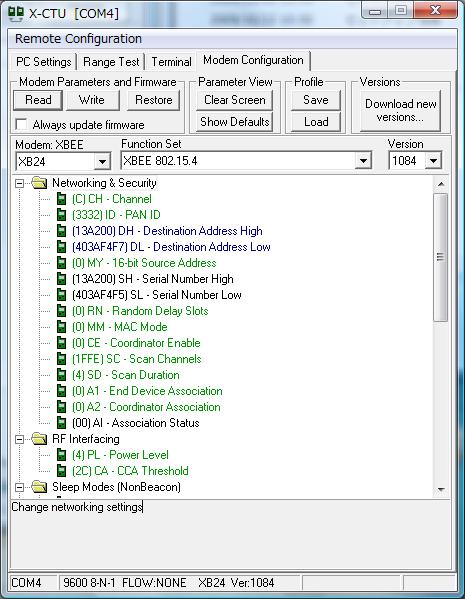Click the RN Random Delay Slots icon
The image size is (465, 599).
click(61, 311)
